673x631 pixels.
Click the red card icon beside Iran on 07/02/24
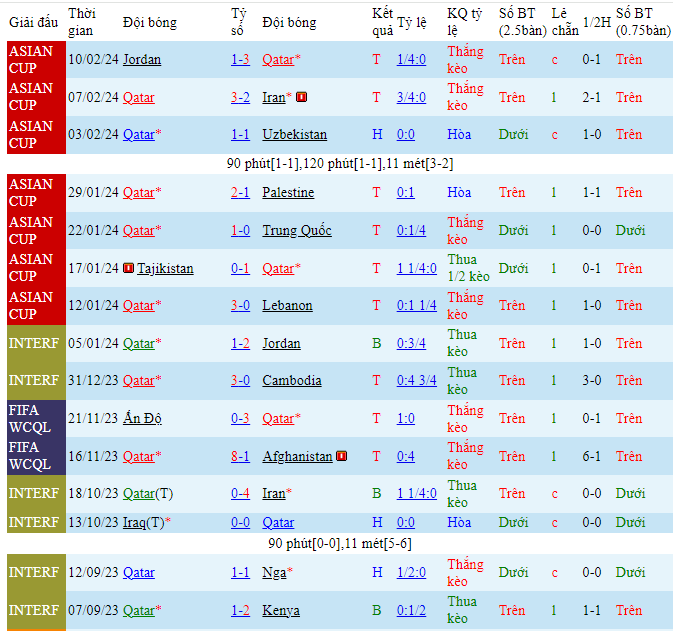pyautogui.click(x=302, y=97)
